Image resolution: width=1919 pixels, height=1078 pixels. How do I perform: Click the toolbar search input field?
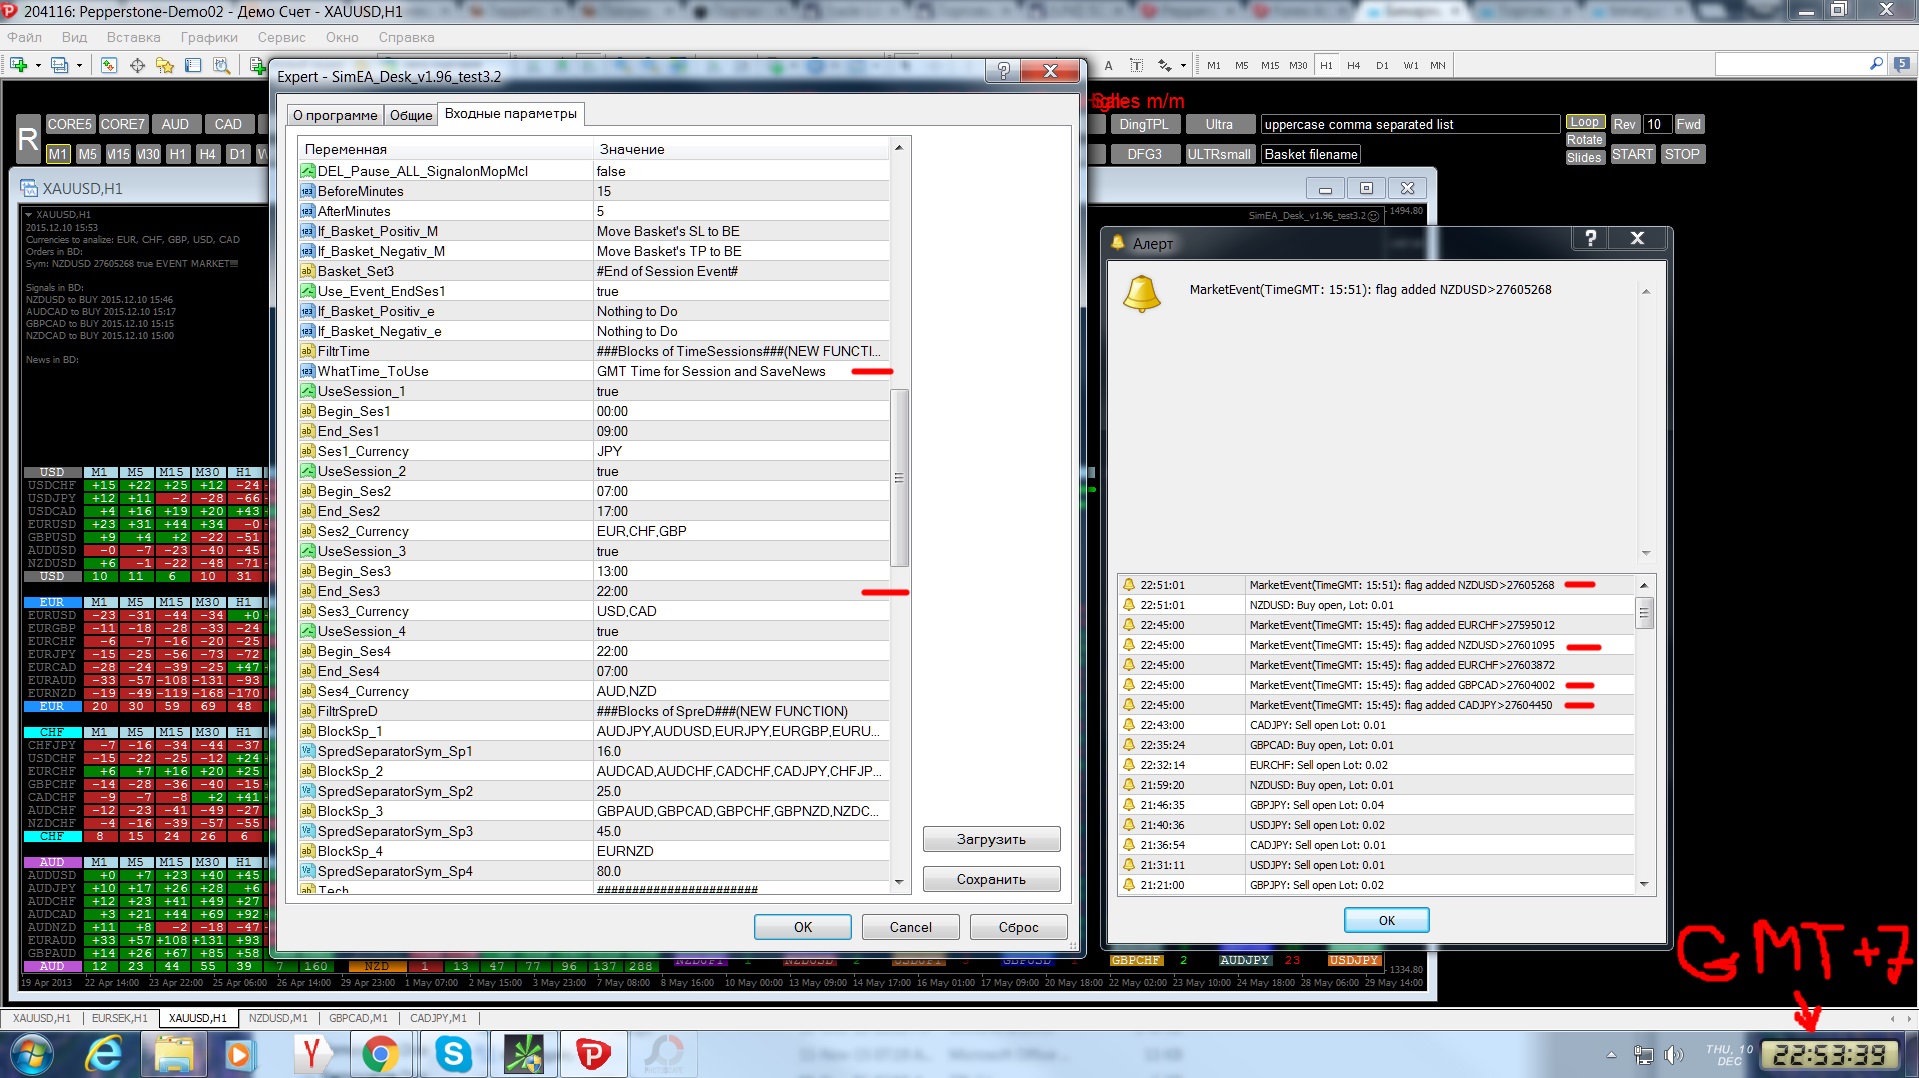coord(1792,64)
